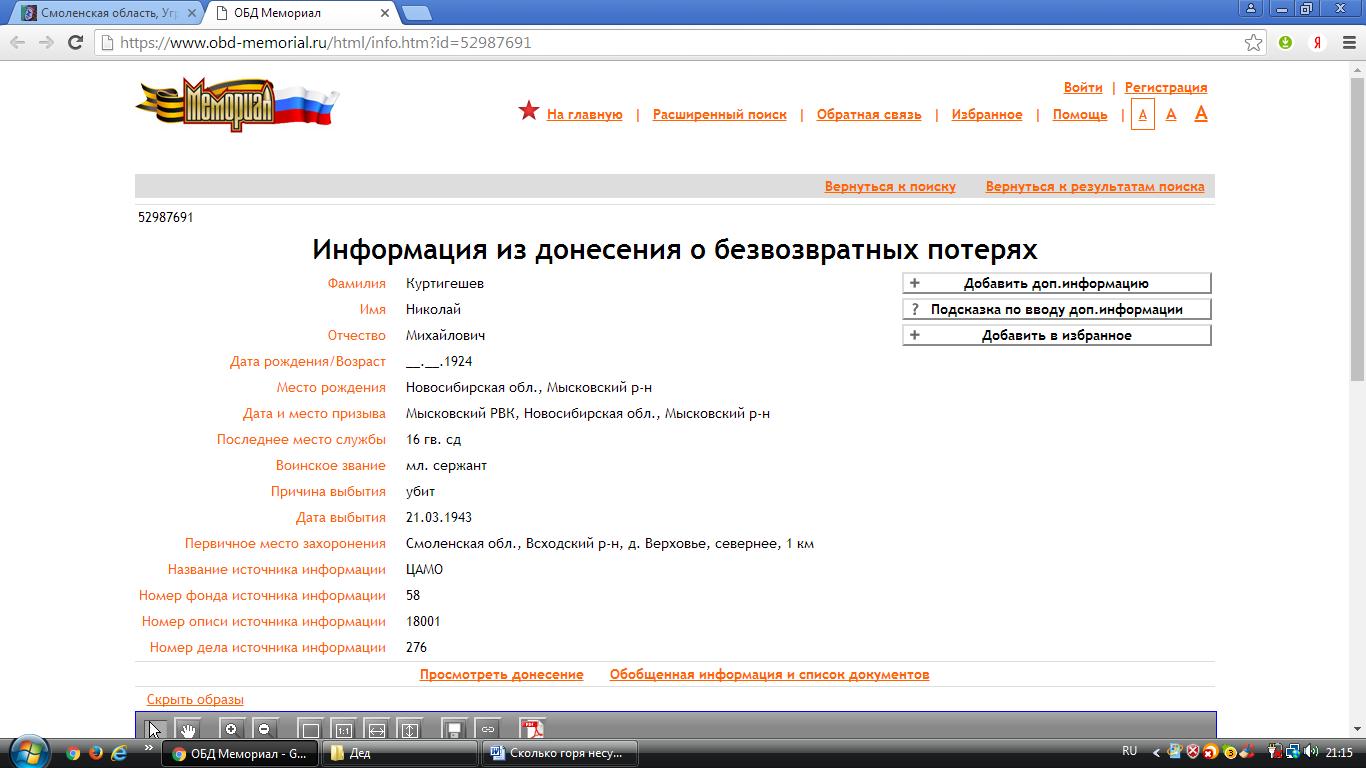1366x768 pixels.
Task: Expand Добавить доп.информацию panel
Action: 1056,283
